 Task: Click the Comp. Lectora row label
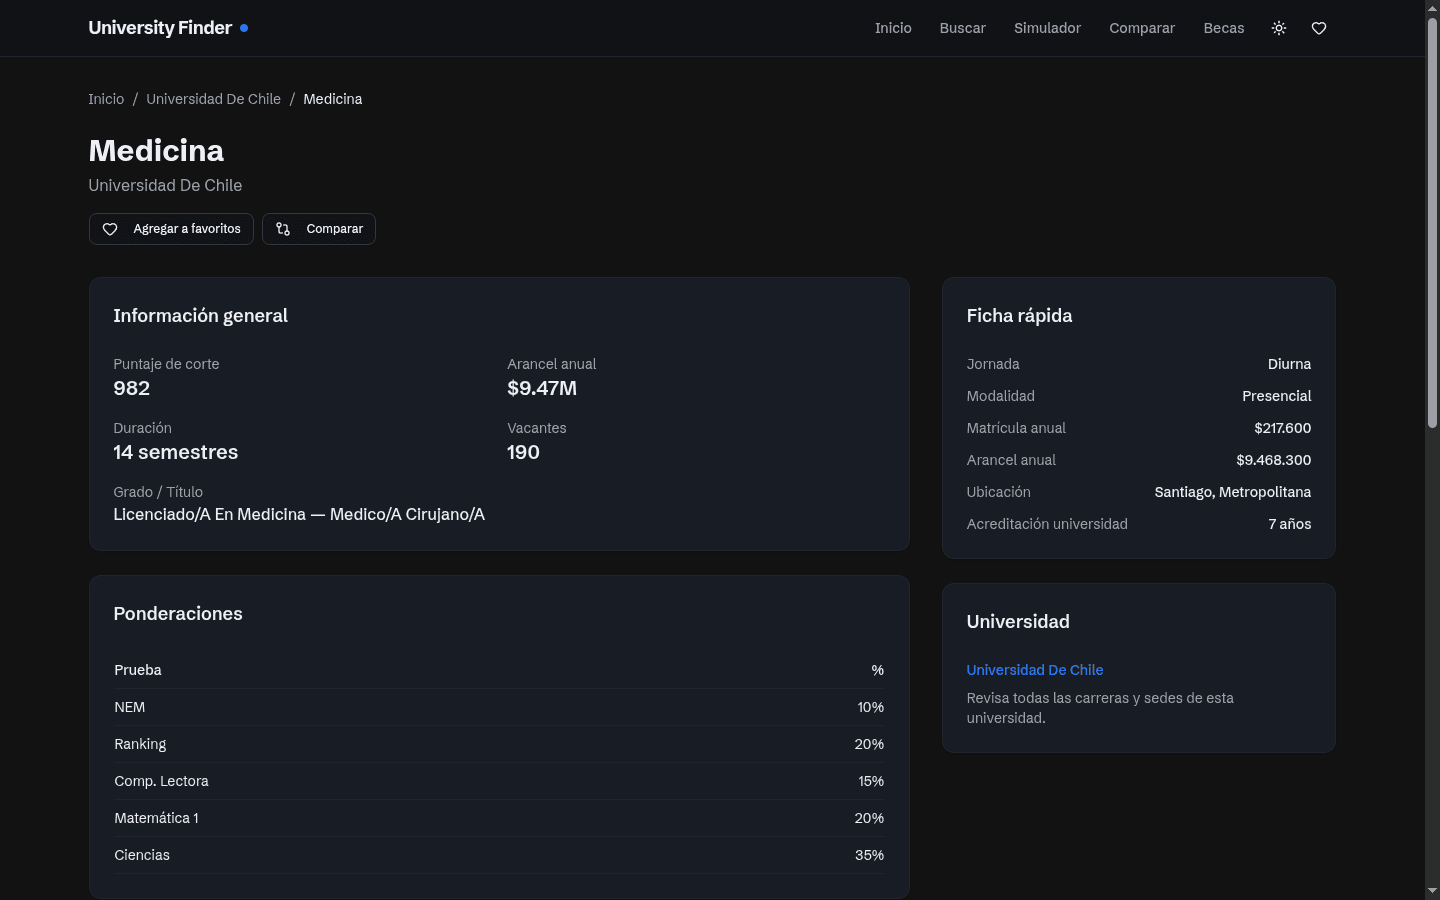tap(161, 781)
